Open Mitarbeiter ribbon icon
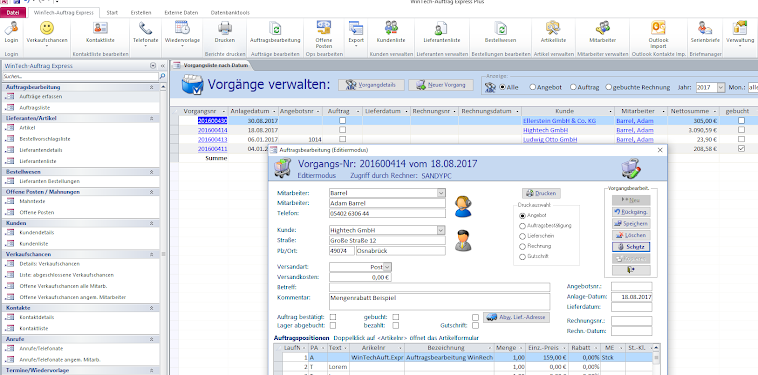This screenshot has width=758, height=375. click(x=602, y=28)
